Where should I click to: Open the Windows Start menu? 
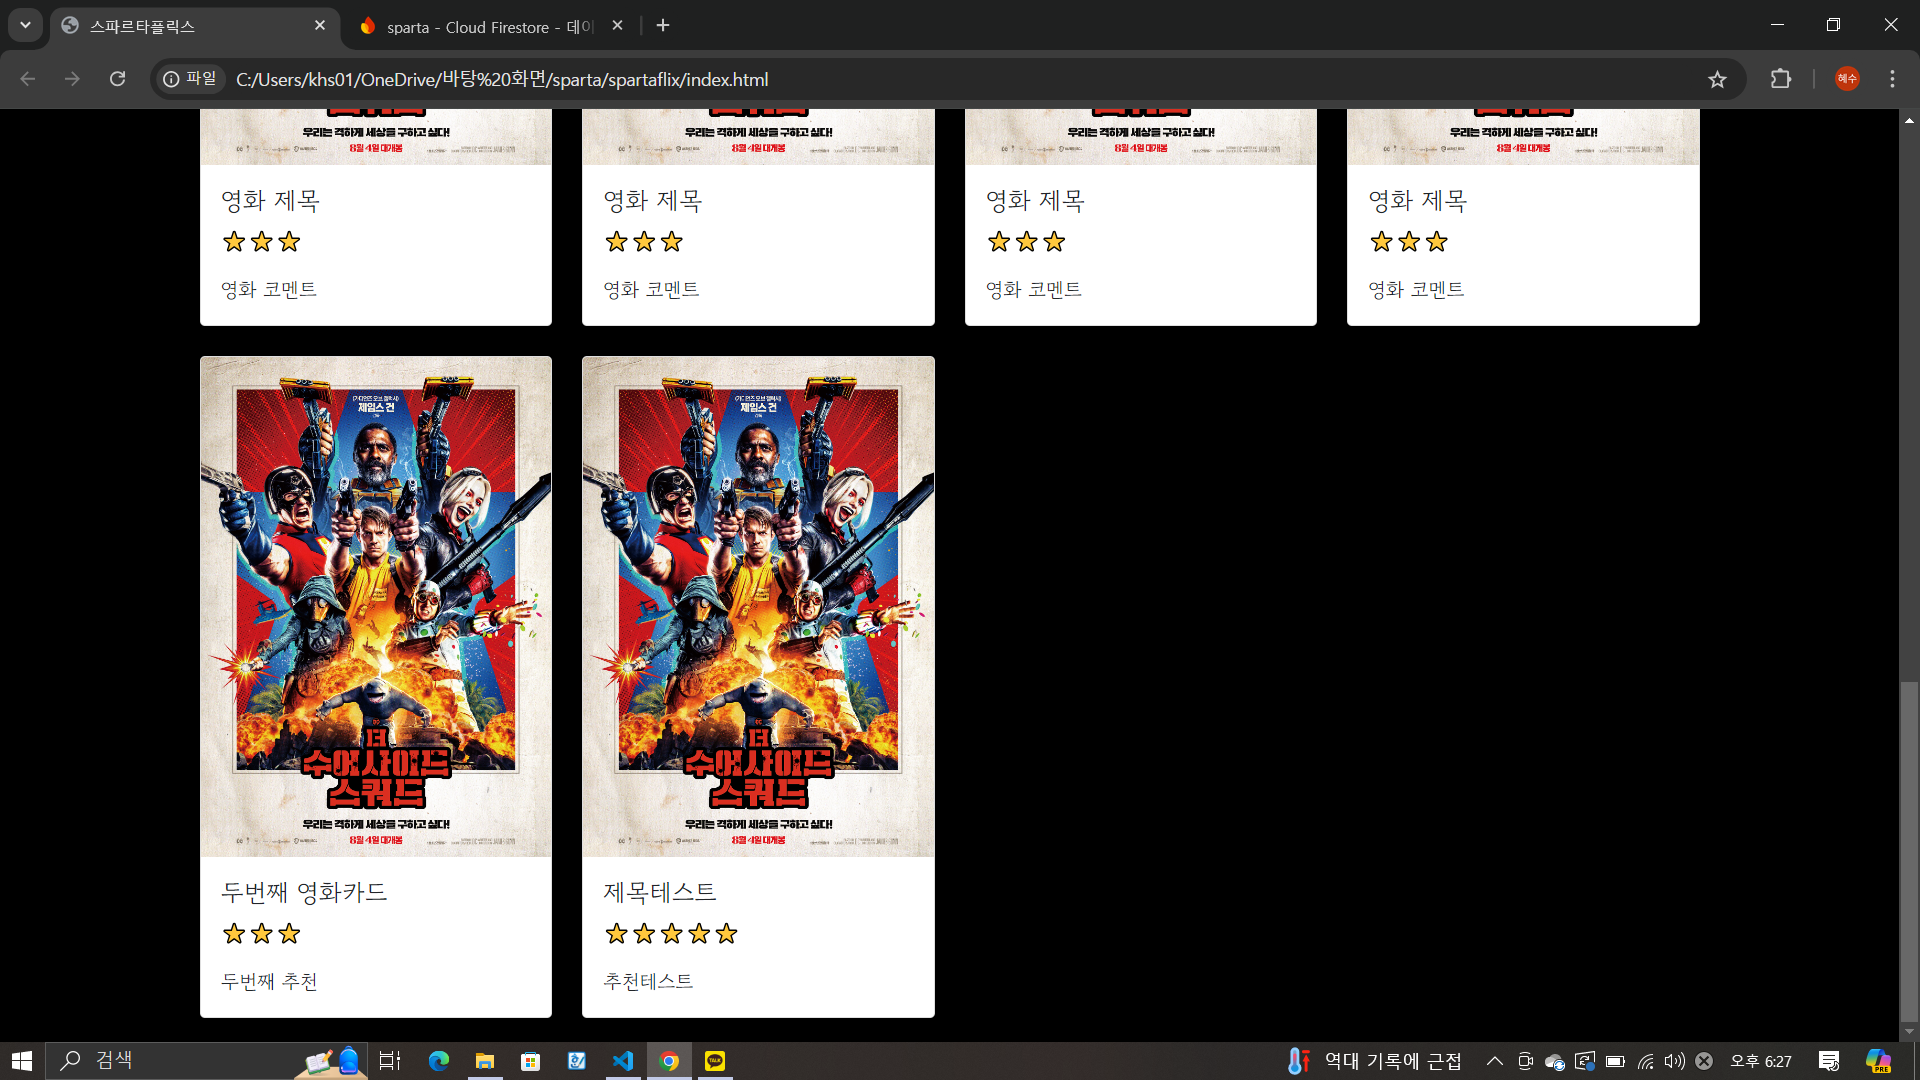point(22,1061)
